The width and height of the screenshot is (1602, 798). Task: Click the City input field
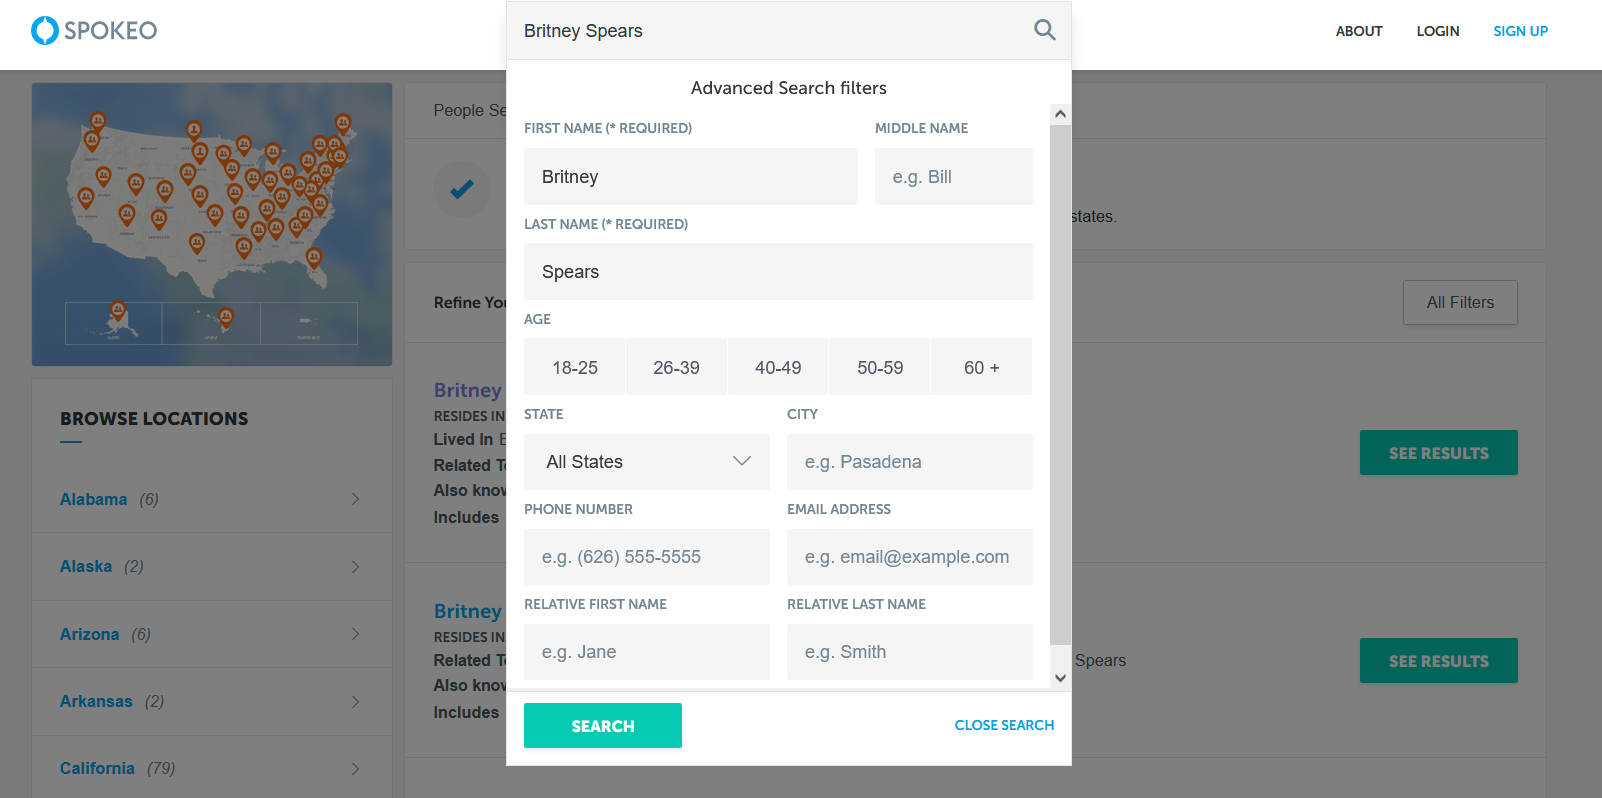(910, 462)
